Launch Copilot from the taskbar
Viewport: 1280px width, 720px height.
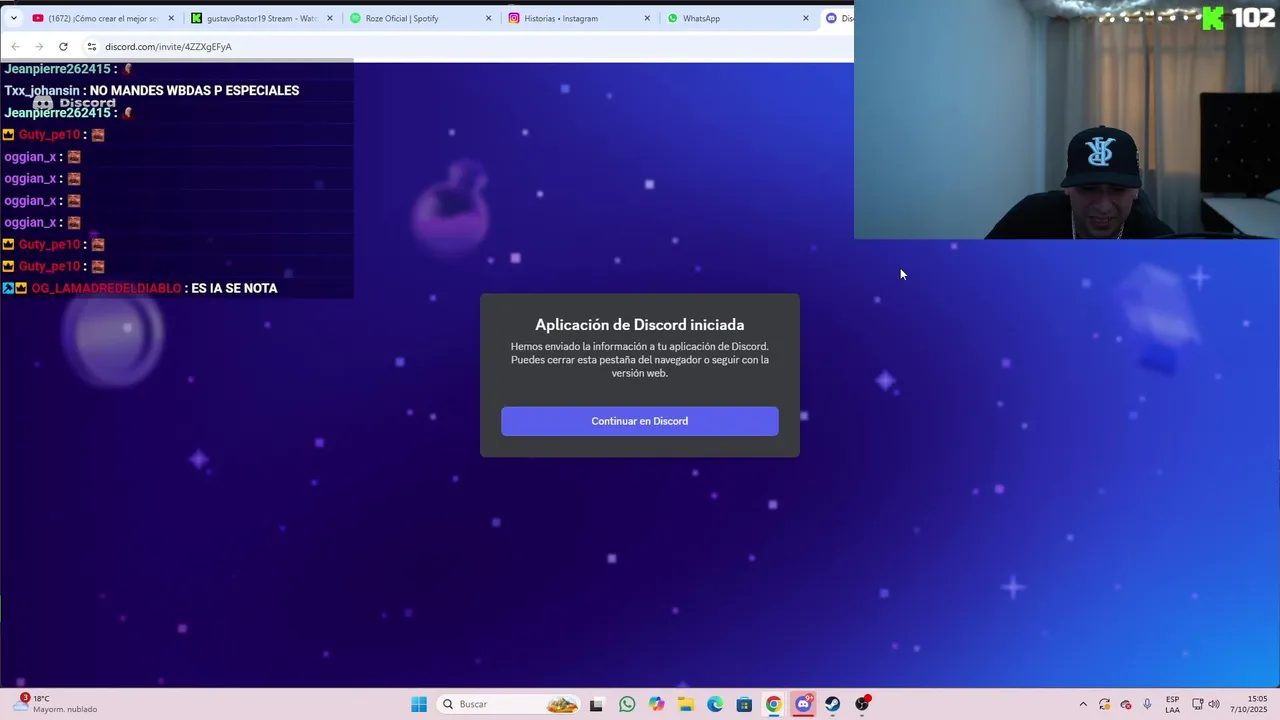(x=656, y=704)
